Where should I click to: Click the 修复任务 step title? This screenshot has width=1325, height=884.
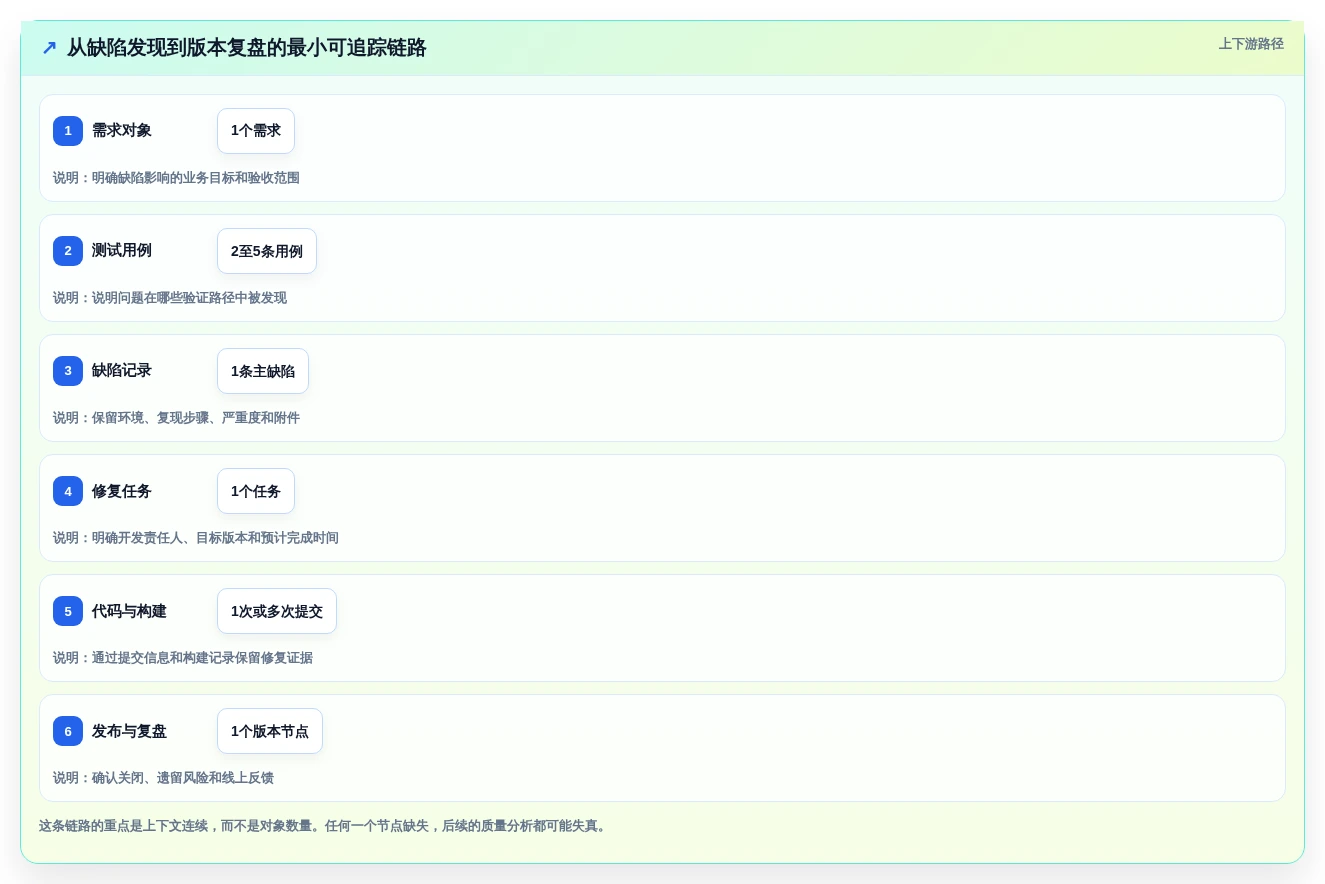122,491
